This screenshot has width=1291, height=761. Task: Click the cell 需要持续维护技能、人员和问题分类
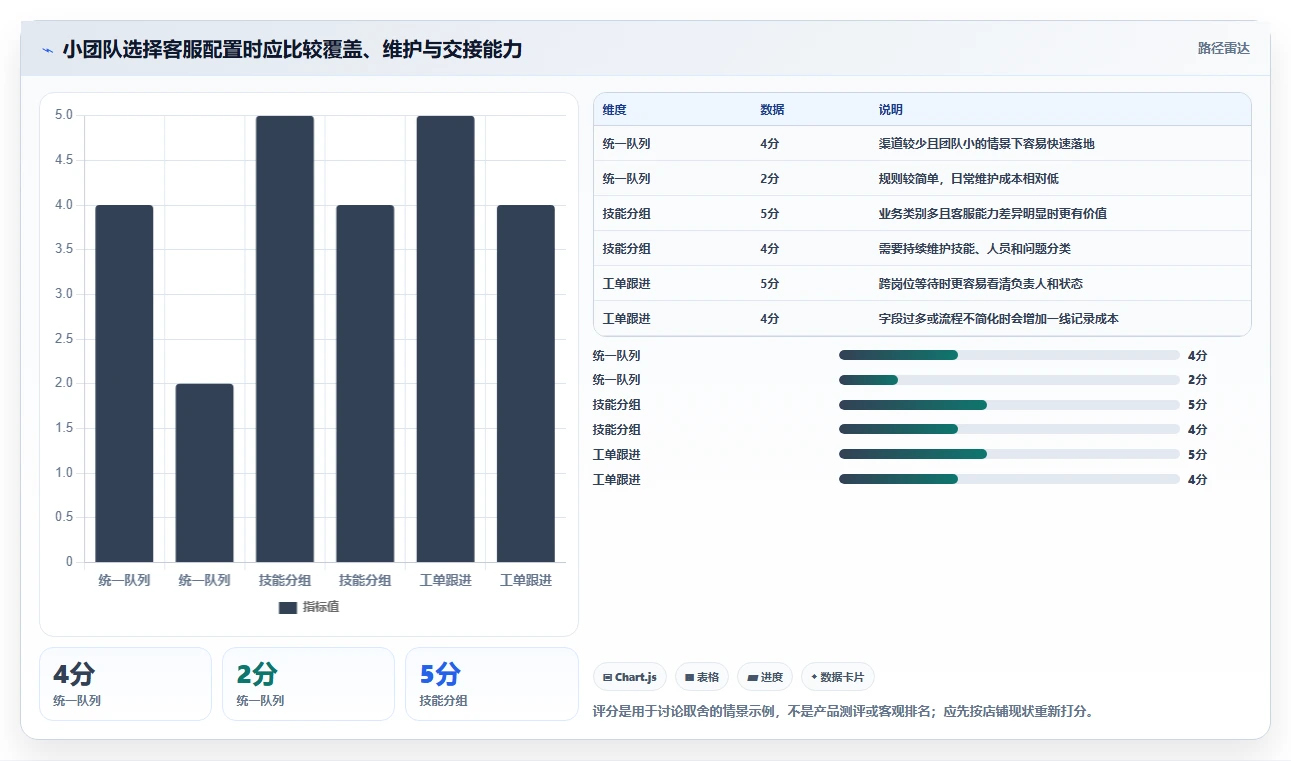974,249
